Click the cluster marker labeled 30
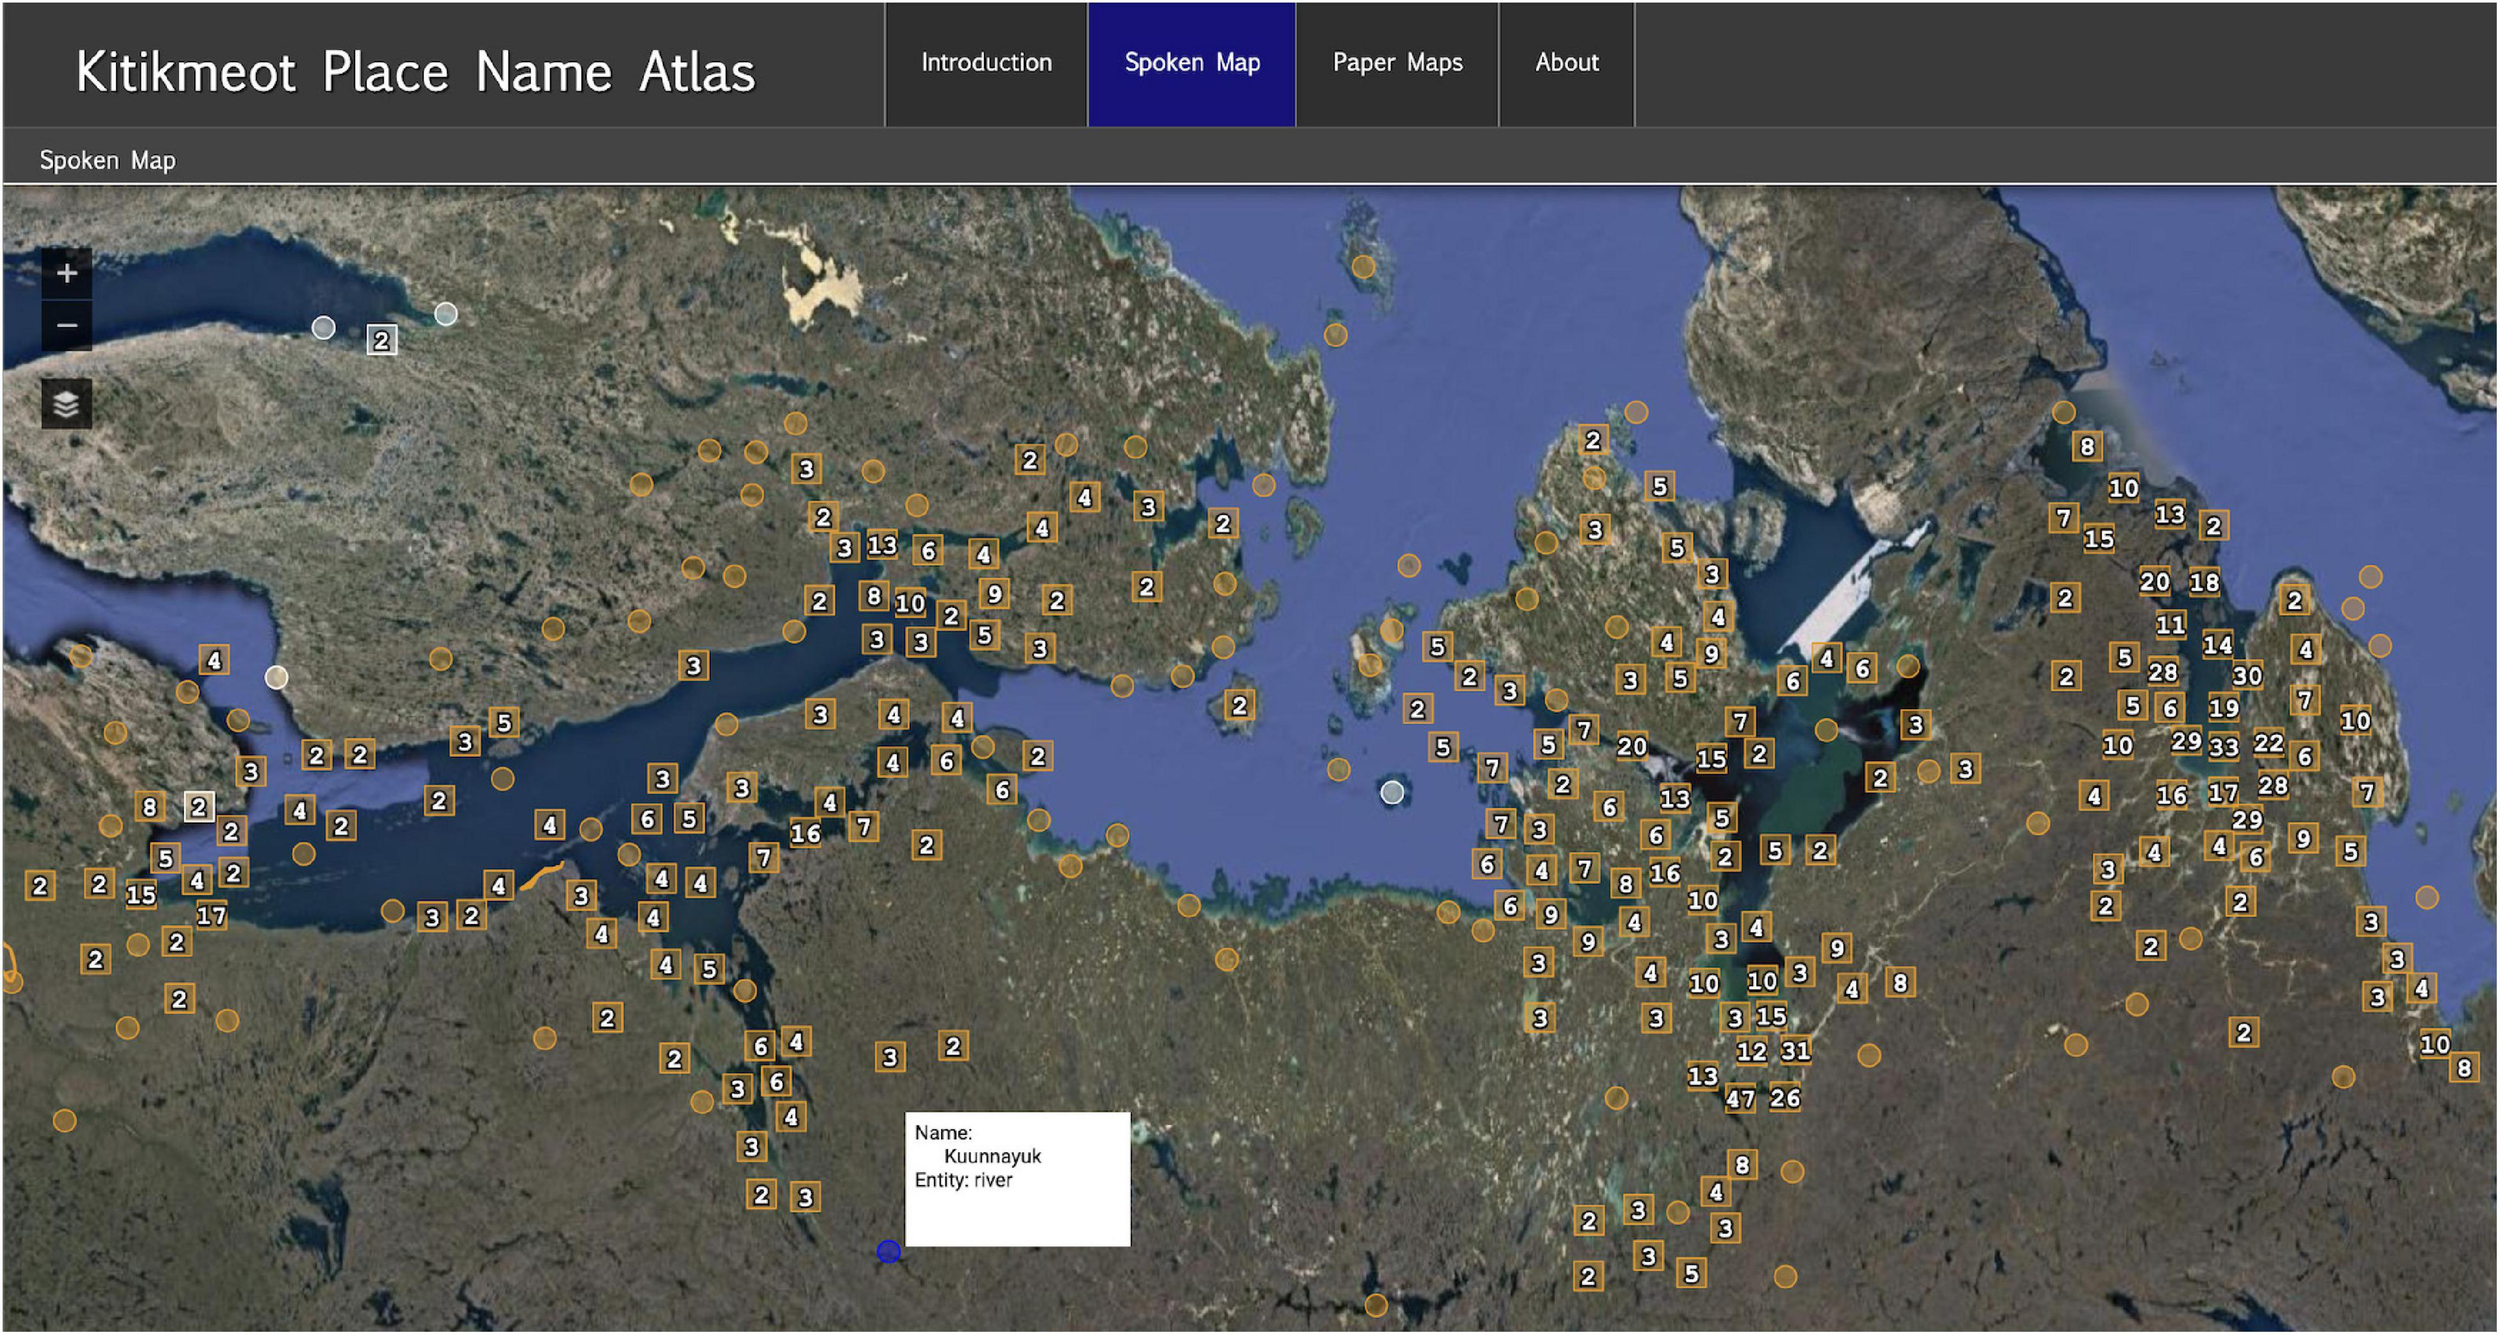Screen dimensions: 2500x1335 [x=2247, y=676]
